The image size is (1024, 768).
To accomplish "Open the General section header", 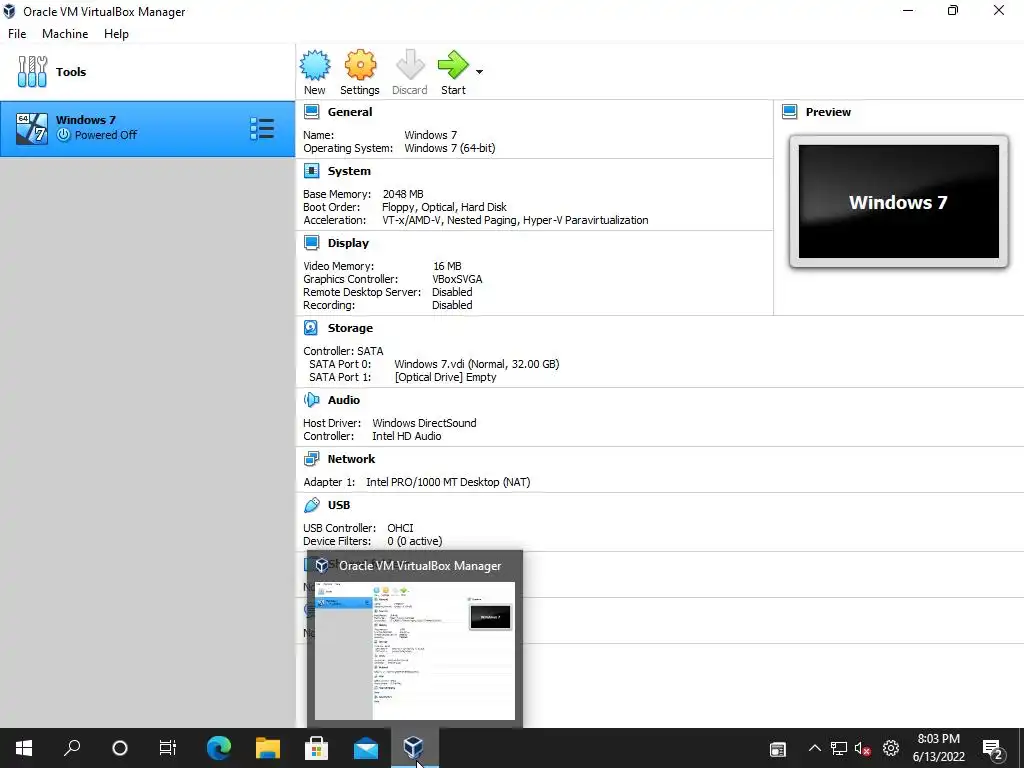I will [x=350, y=112].
